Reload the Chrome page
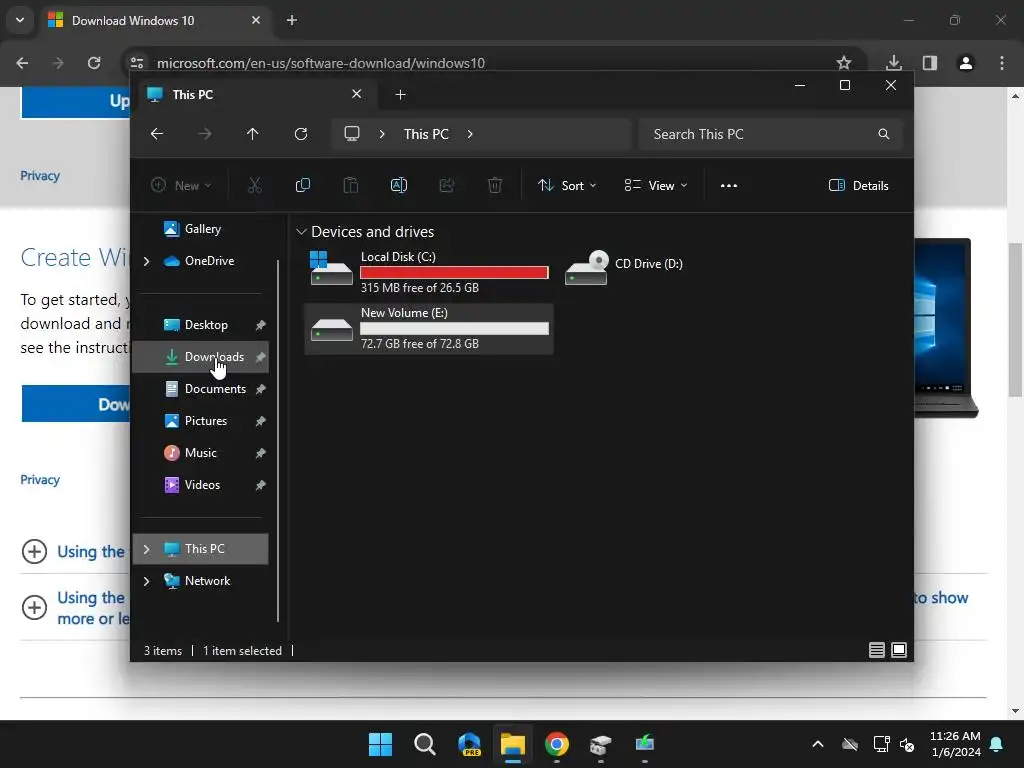Viewport: 1024px width, 768px height. click(x=94, y=63)
